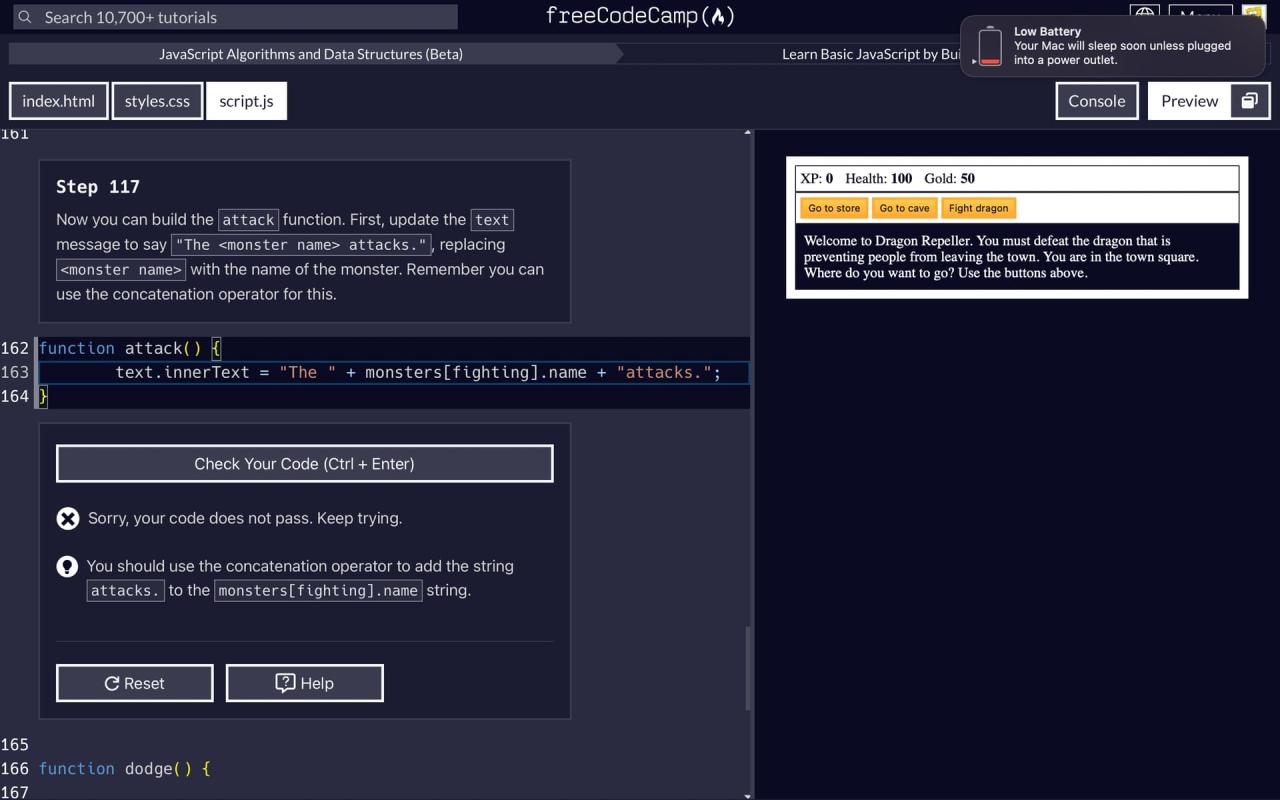Click the JavaScript Algorithms breadcrumb header
Screen dimensions: 1280x800
tap(311, 54)
